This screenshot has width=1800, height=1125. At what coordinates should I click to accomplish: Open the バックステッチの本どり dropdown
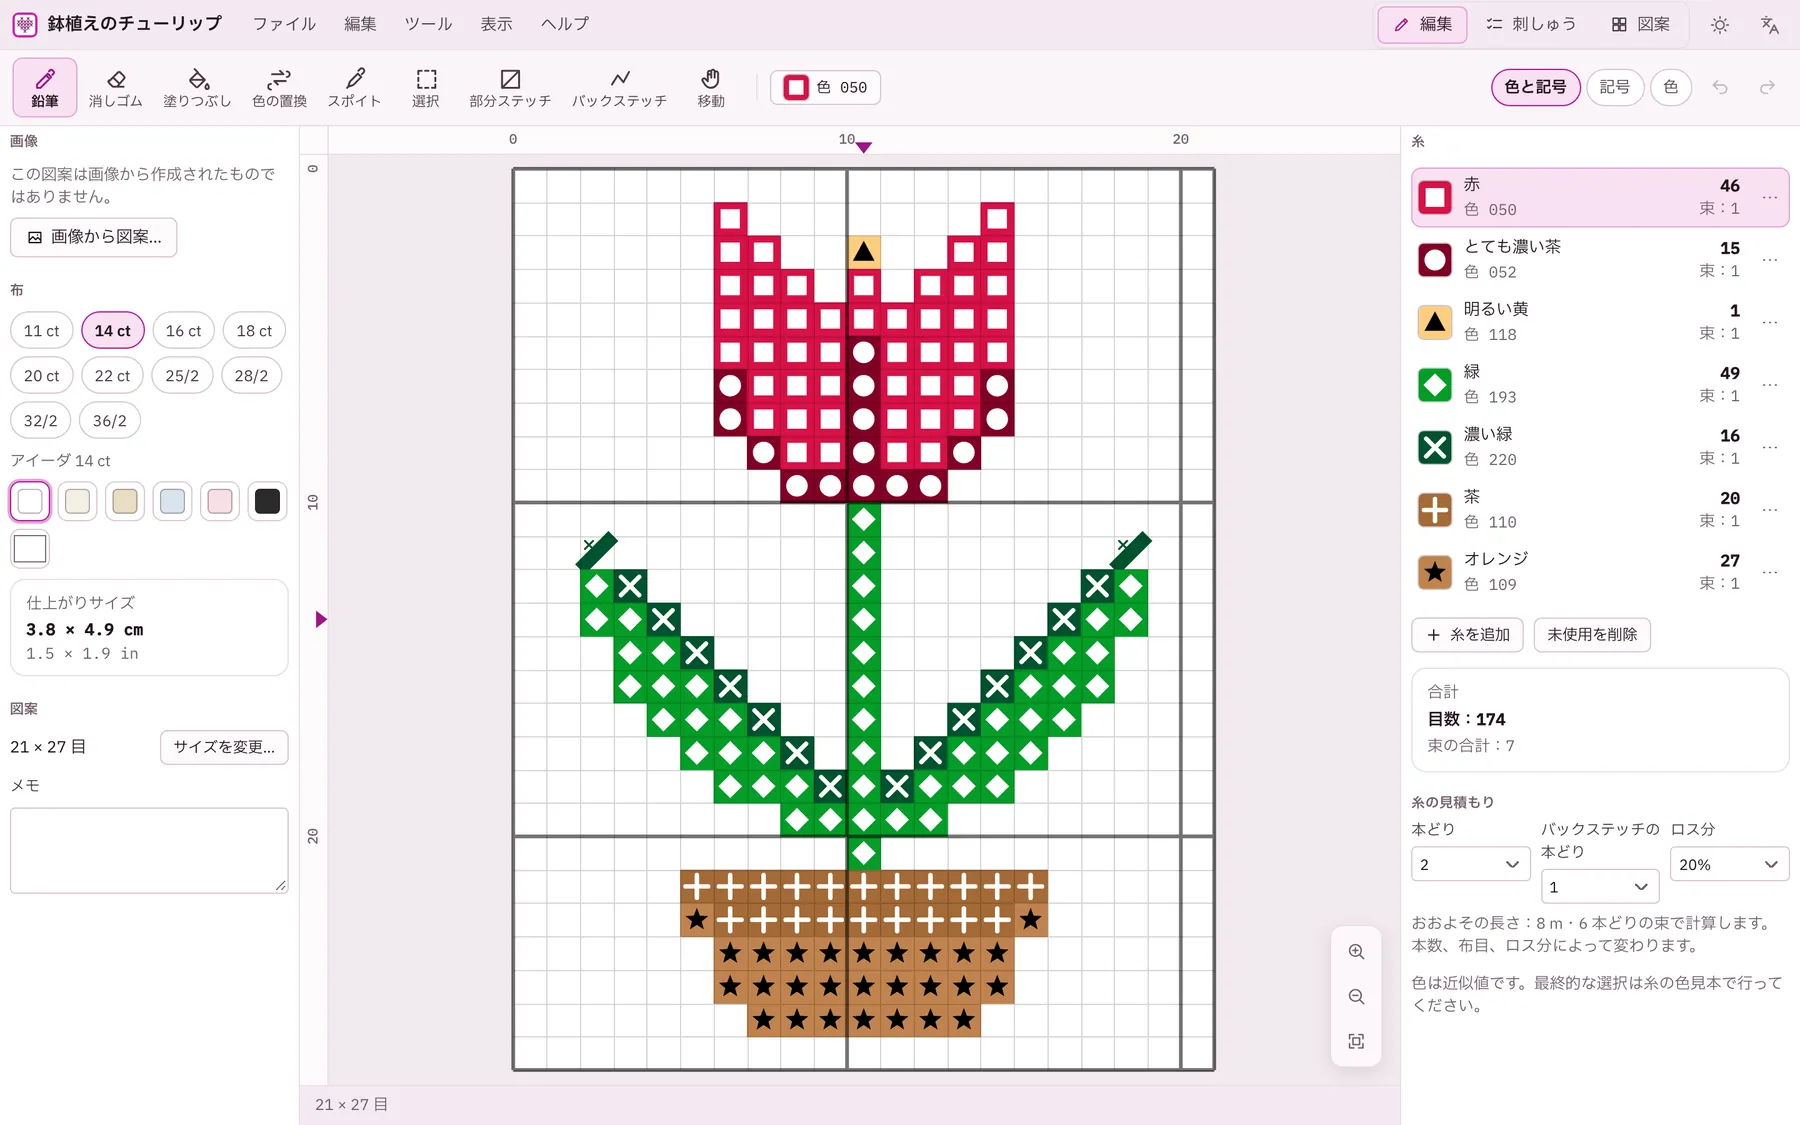click(x=1599, y=886)
